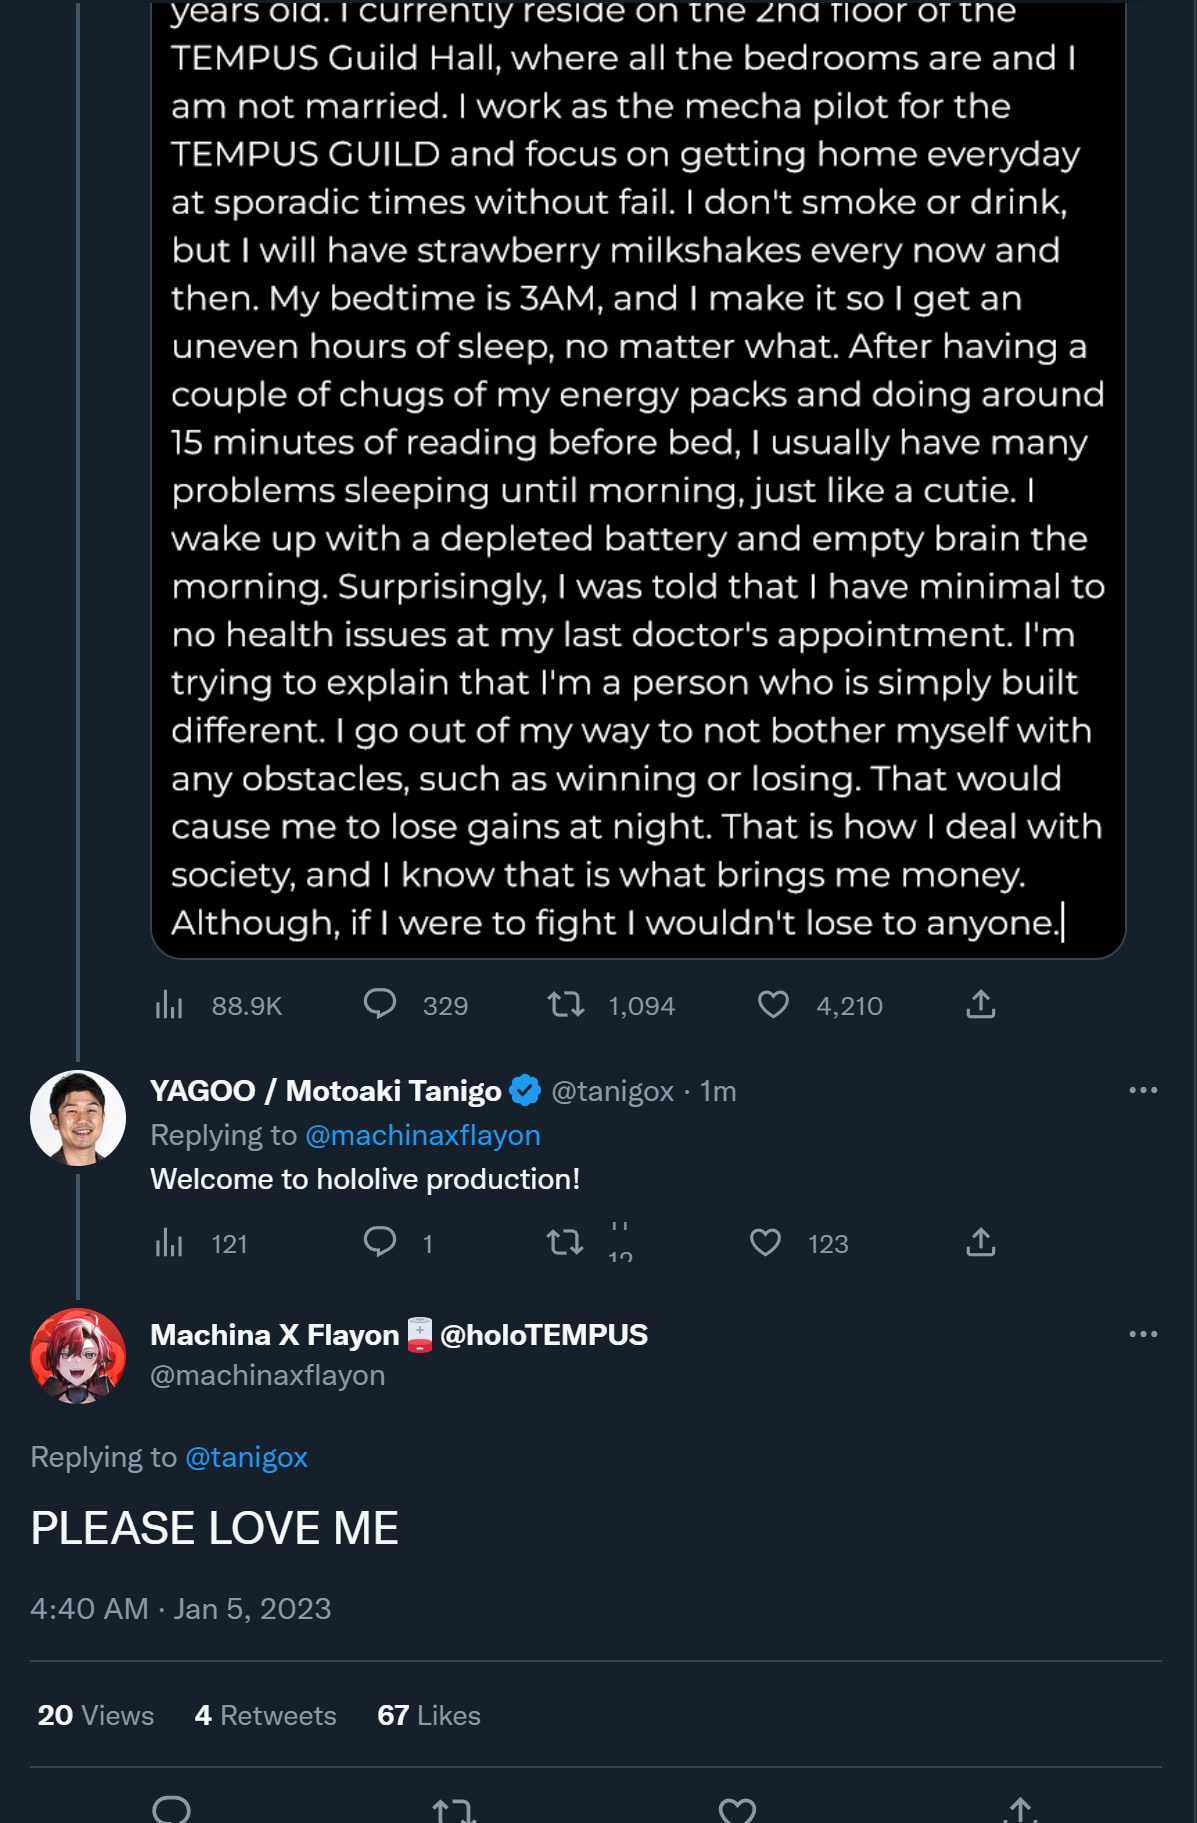Reply to YAGOO's welcome tweet

coord(380,1242)
